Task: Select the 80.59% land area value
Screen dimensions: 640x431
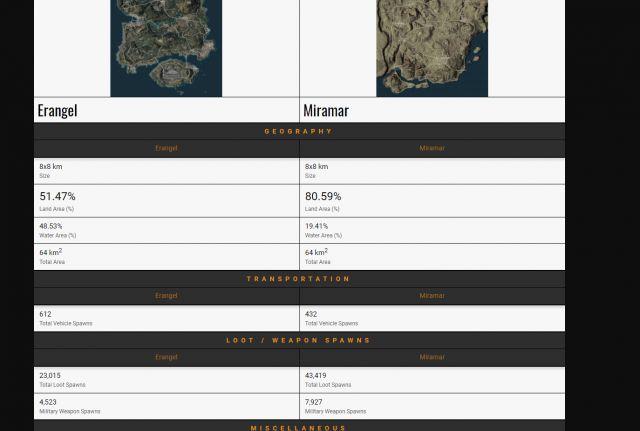Action: point(323,196)
